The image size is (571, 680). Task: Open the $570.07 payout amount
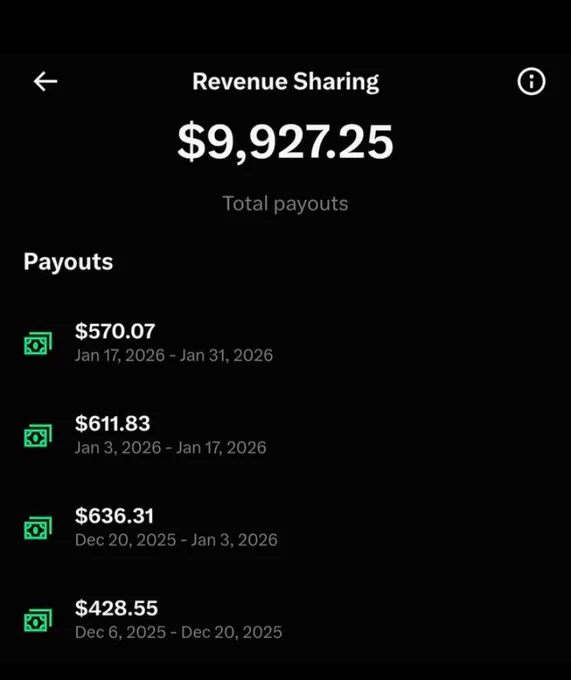point(115,331)
